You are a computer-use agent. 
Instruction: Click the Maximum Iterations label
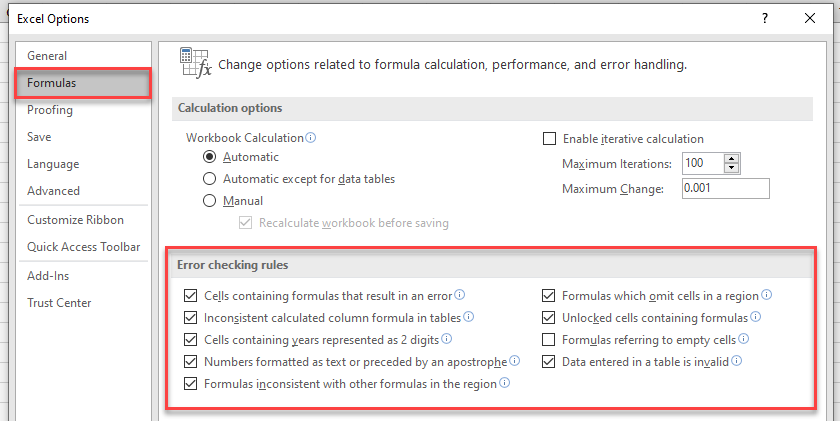[617, 164]
